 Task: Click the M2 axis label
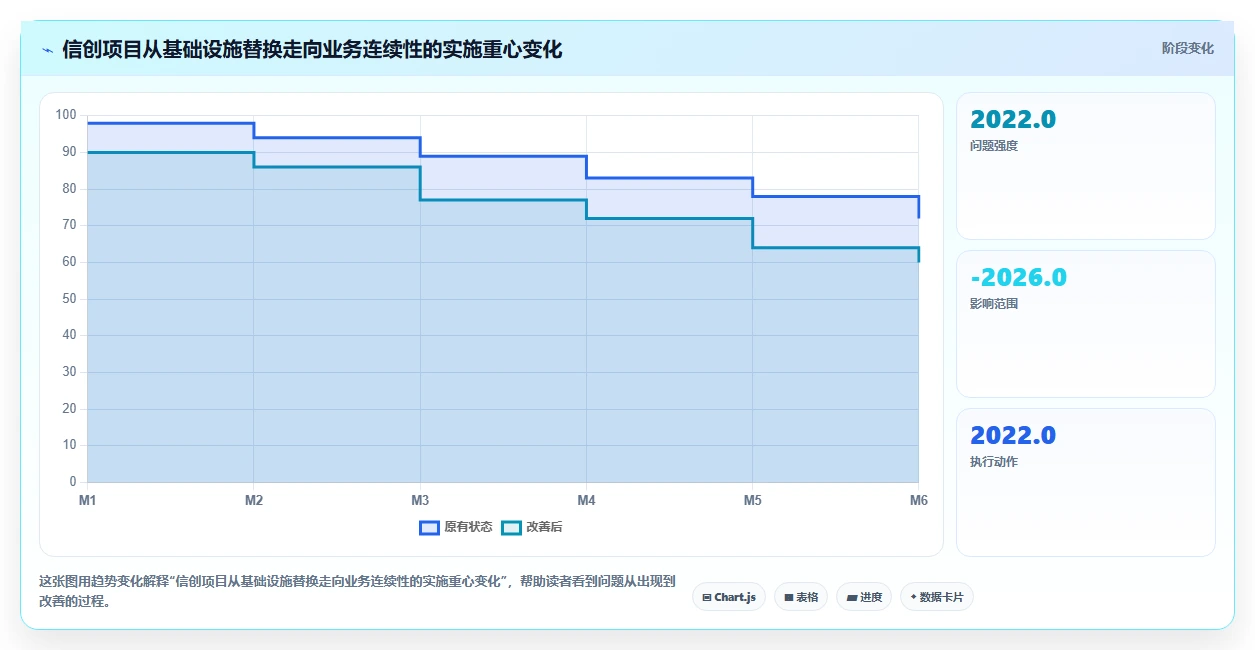[x=254, y=500]
